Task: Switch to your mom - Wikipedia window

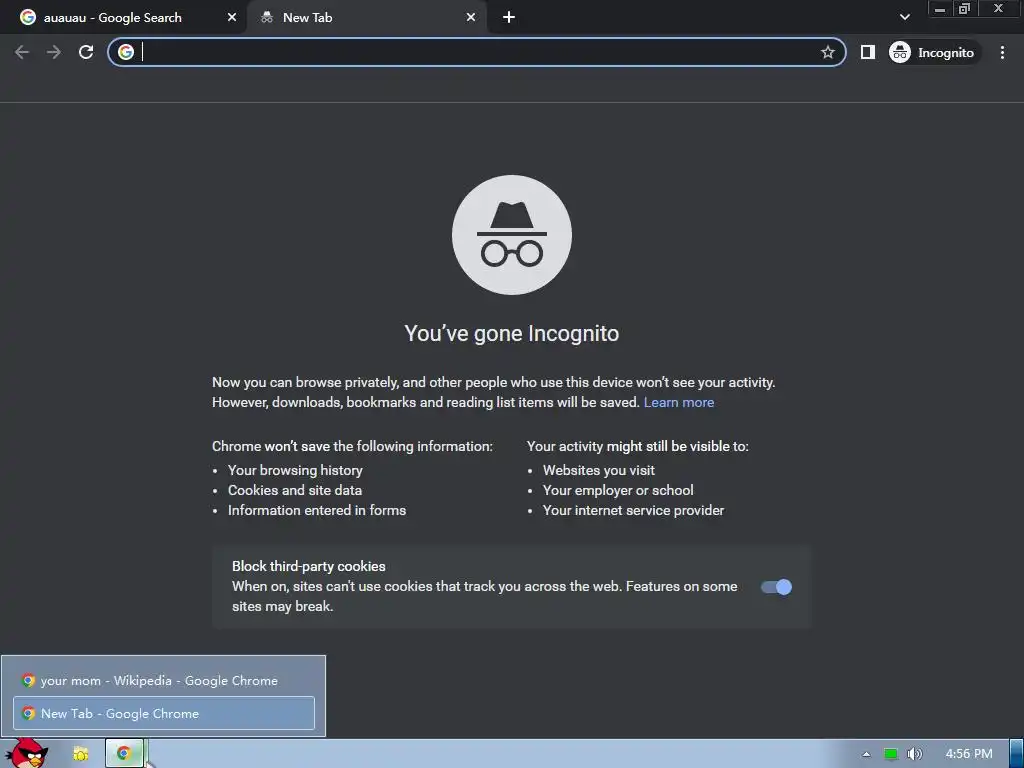Action: coord(164,680)
